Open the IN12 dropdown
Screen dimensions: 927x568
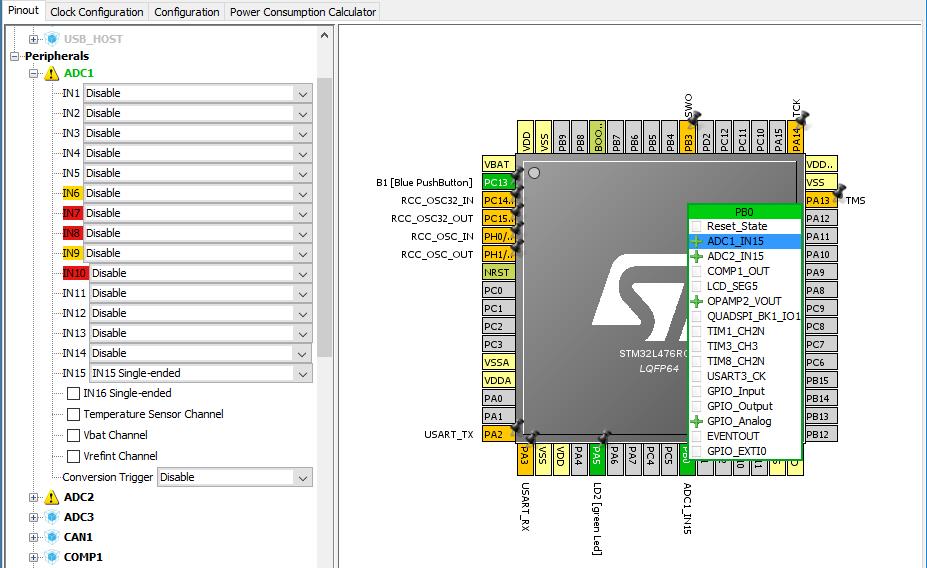point(201,313)
